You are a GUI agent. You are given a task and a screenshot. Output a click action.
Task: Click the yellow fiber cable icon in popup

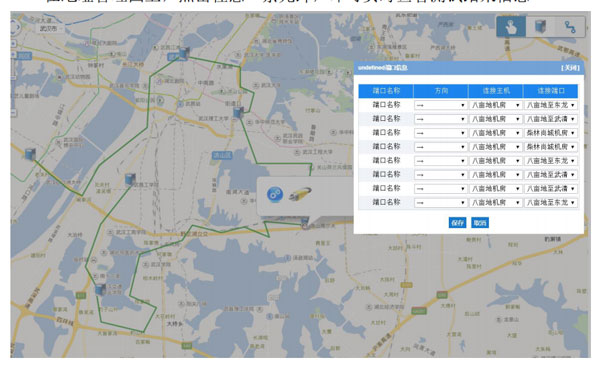300,194
